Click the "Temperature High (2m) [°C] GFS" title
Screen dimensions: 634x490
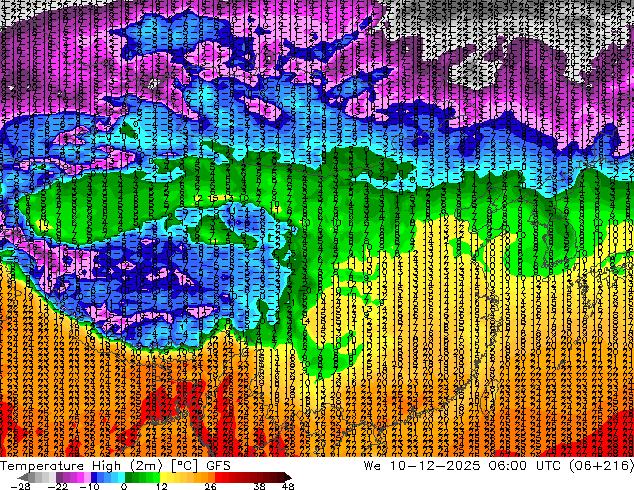tap(115, 466)
